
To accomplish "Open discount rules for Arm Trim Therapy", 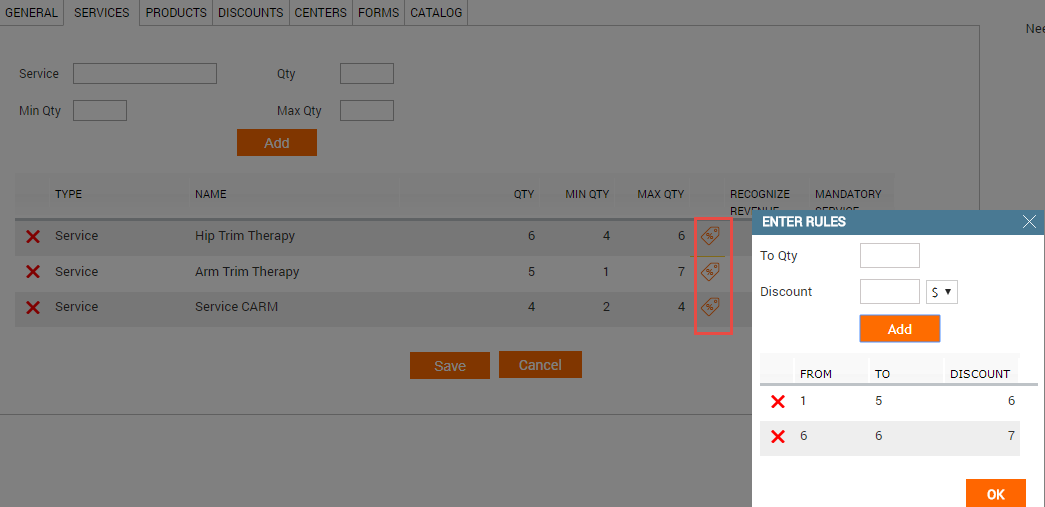I will pos(710,272).
